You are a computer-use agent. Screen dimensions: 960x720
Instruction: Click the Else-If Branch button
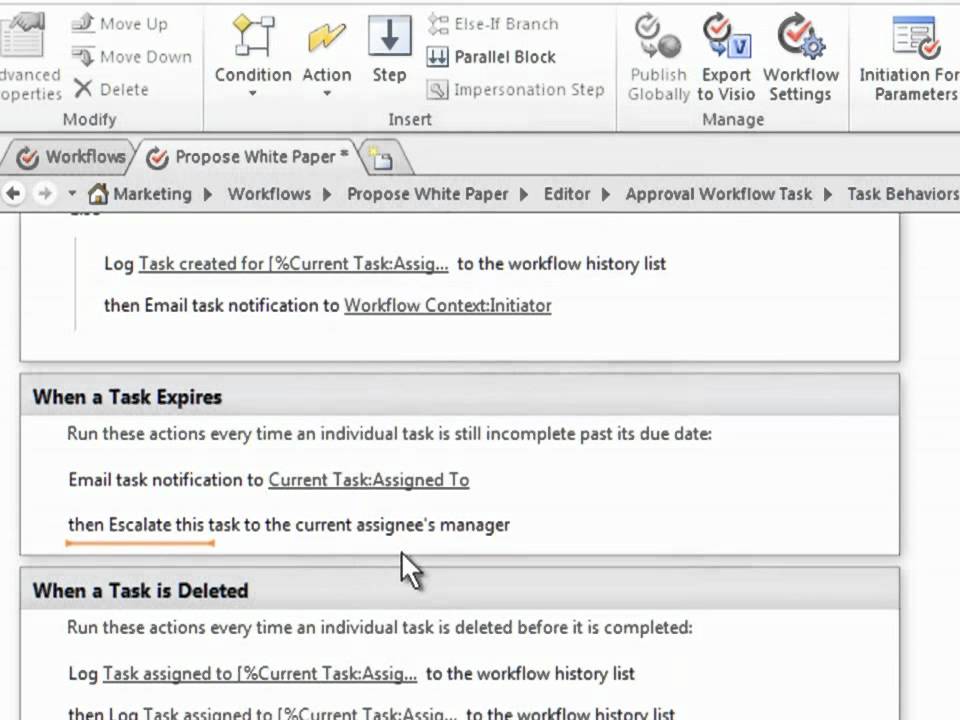coord(493,24)
